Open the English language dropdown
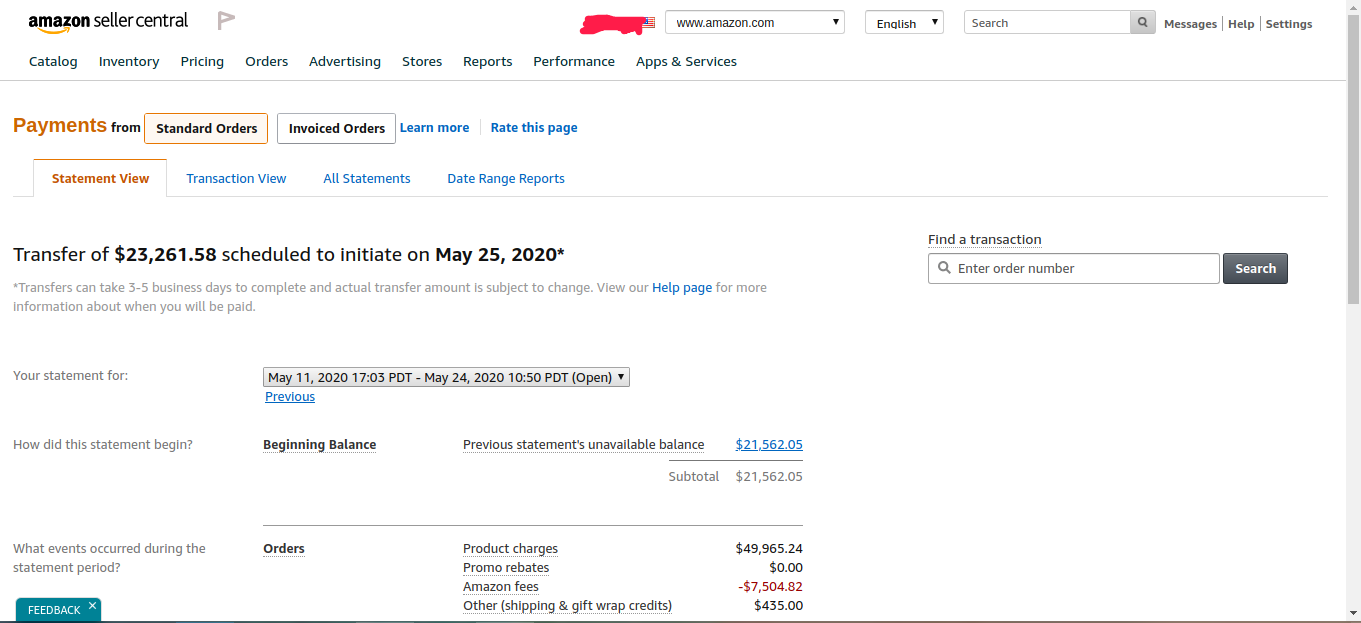Viewport: 1361px width, 623px height. pyautogui.click(x=904, y=22)
